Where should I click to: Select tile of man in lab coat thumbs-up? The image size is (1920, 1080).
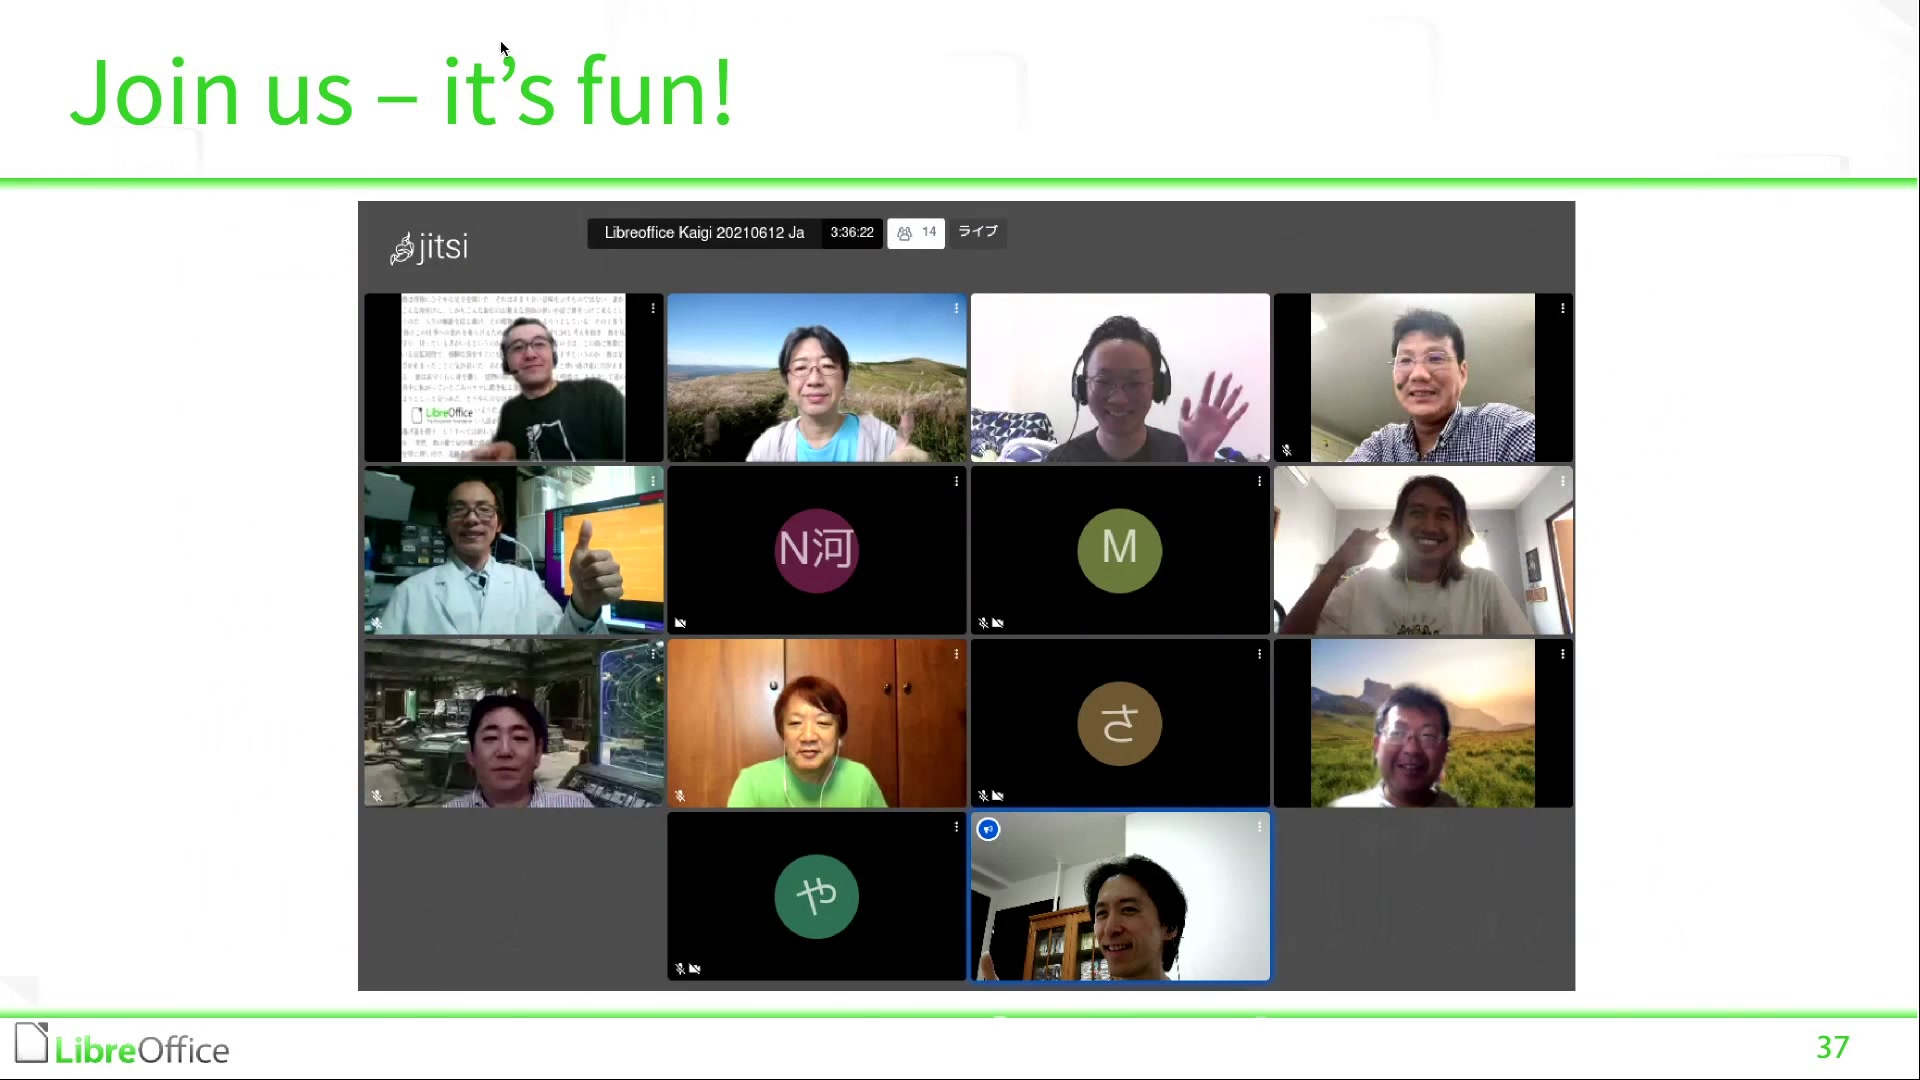pos(514,550)
